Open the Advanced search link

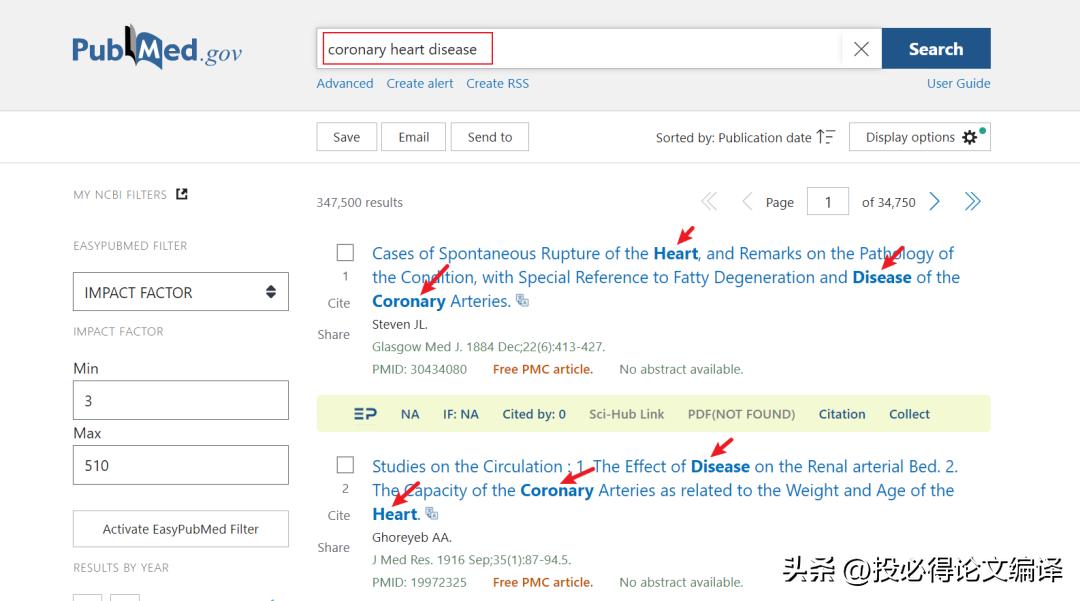tap(345, 83)
